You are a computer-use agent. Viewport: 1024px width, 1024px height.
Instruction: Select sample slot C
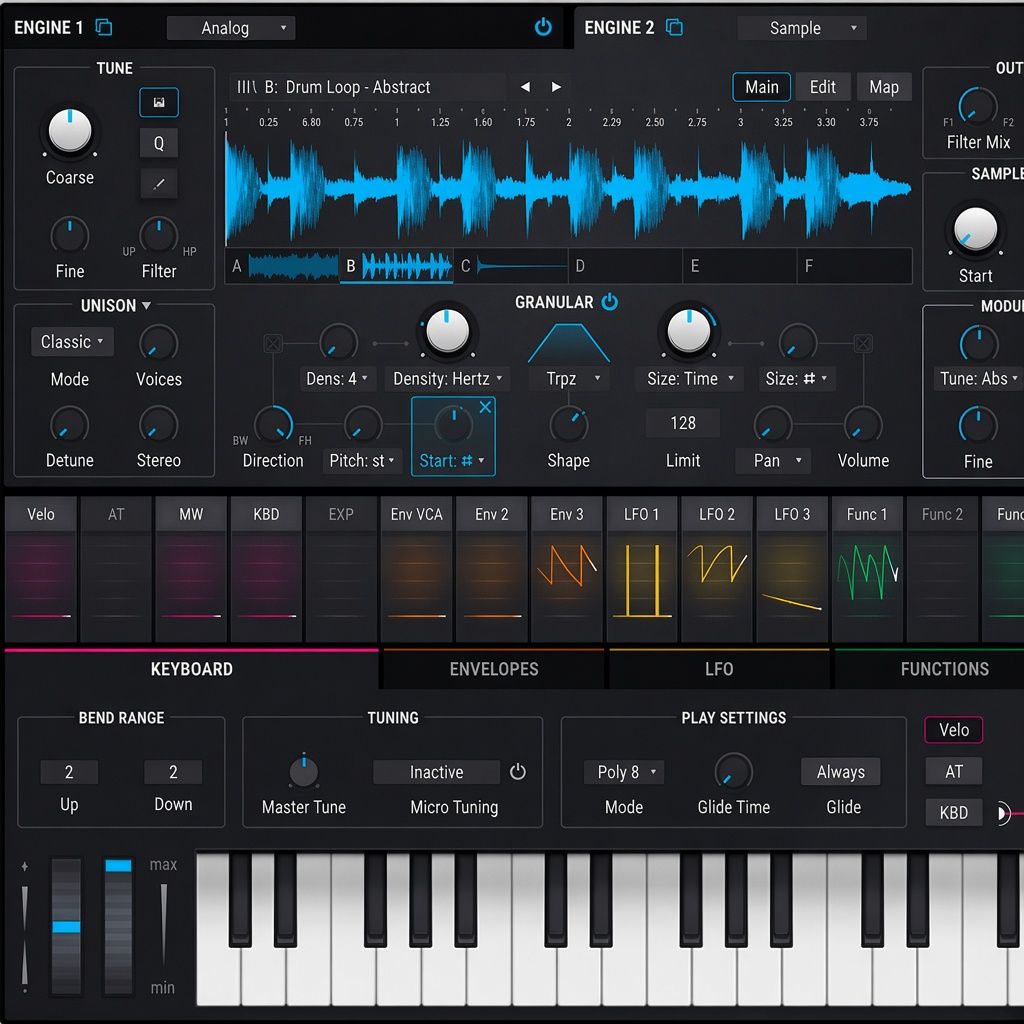tap(511, 266)
